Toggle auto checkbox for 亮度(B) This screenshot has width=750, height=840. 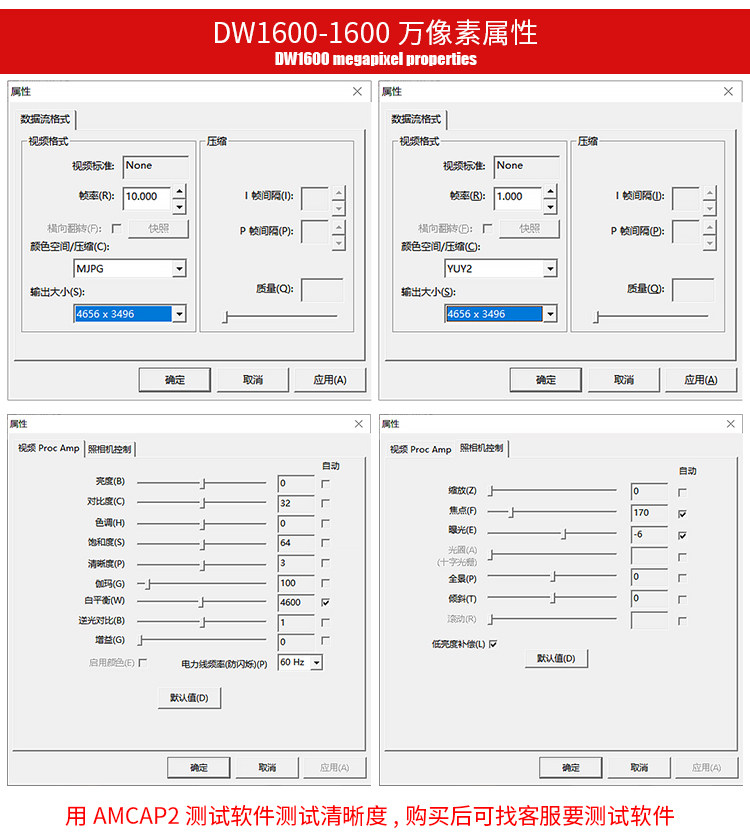[x=325, y=484]
